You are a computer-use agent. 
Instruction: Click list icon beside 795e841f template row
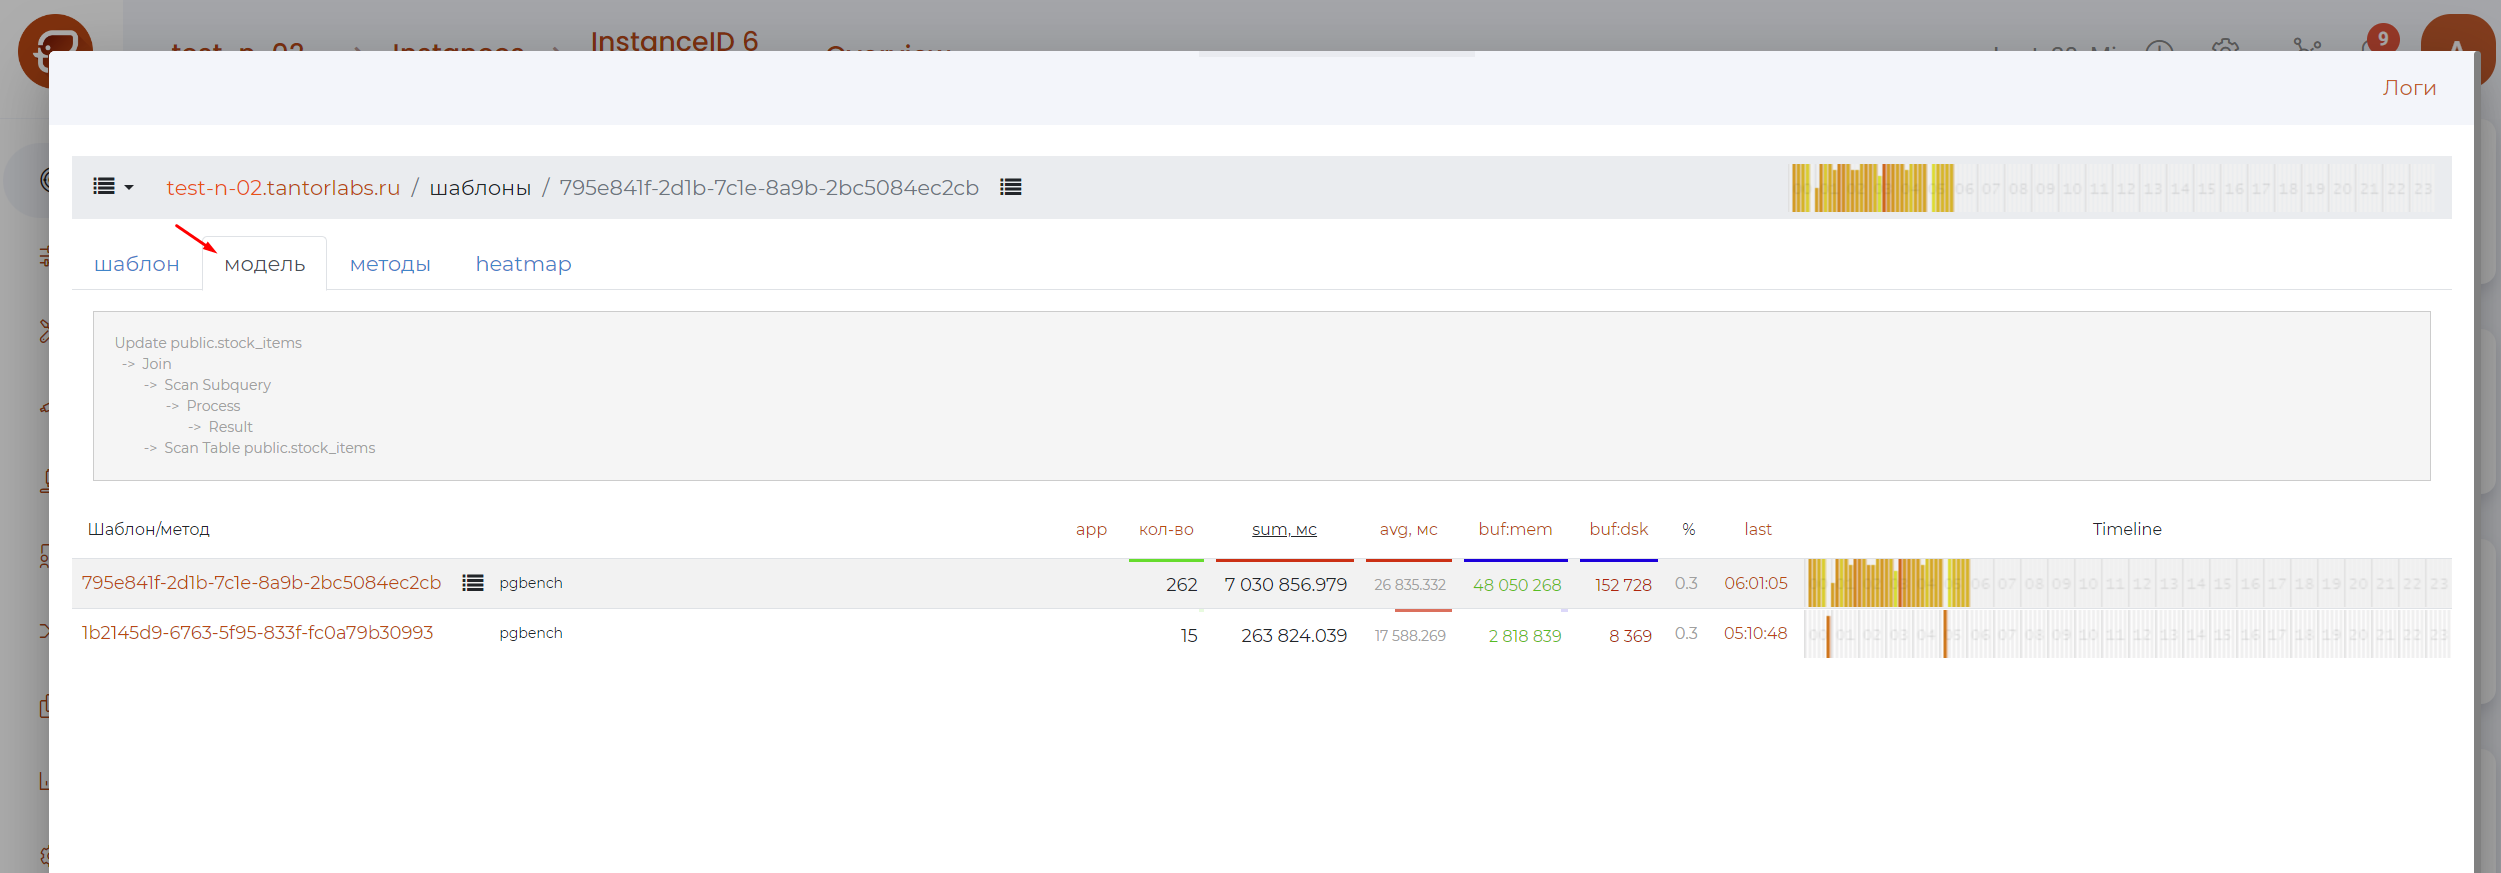[x=472, y=583]
